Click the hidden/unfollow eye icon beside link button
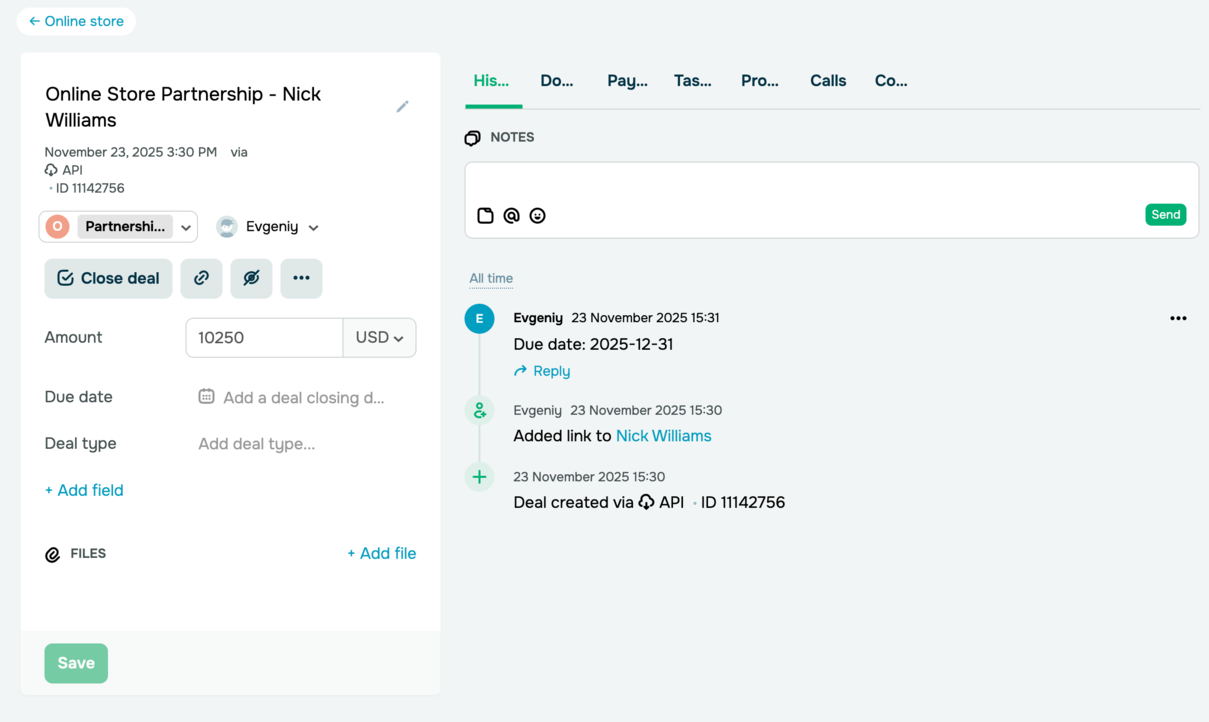This screenshot has height=722, width=1209. tap(251, 278)
